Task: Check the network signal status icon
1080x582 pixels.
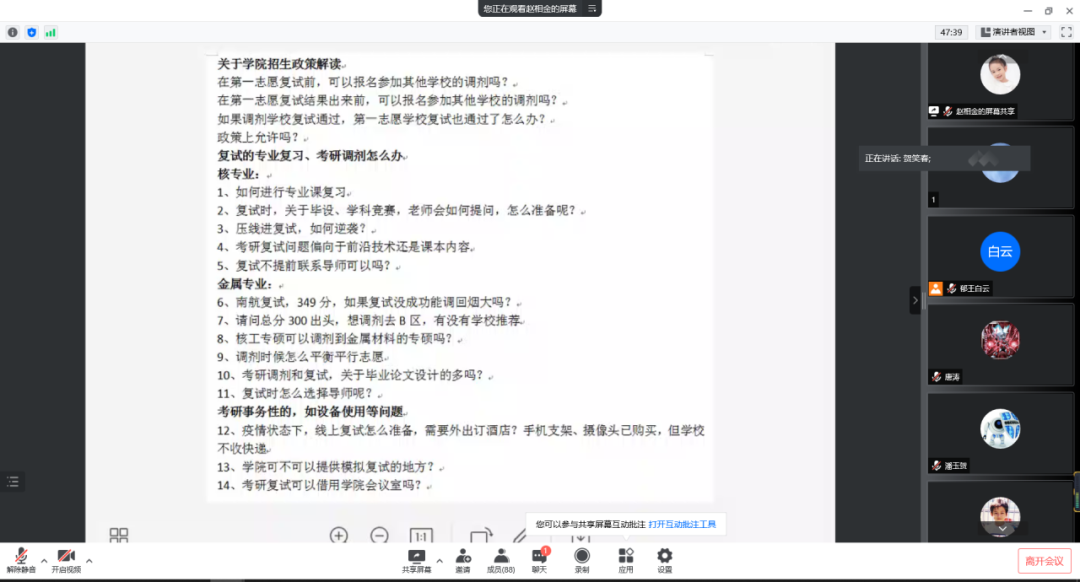Action: pyautogui.click(x=50, y=32)
